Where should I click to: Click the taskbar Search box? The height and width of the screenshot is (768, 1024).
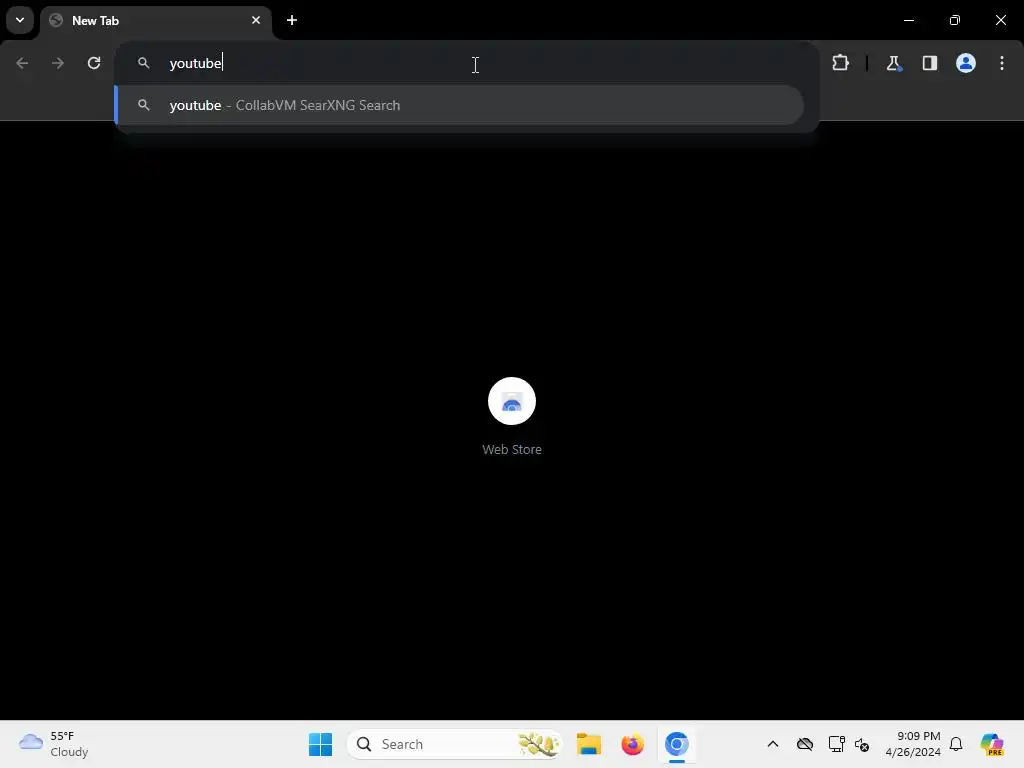[x=455, y=744]
